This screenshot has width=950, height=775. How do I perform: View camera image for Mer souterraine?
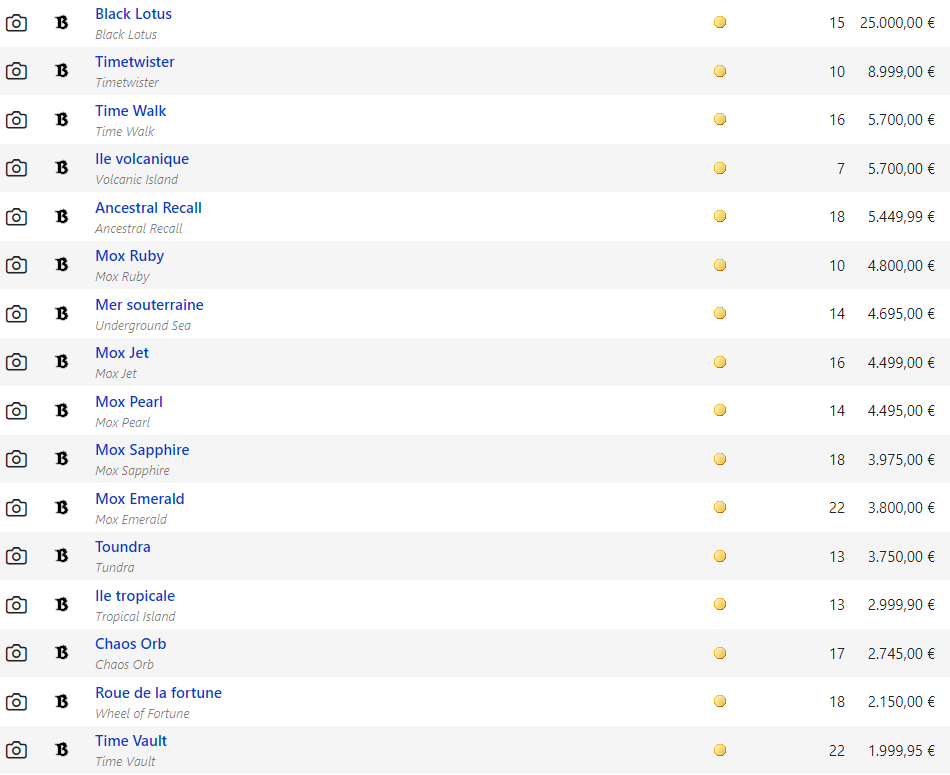tap(16, 314)
